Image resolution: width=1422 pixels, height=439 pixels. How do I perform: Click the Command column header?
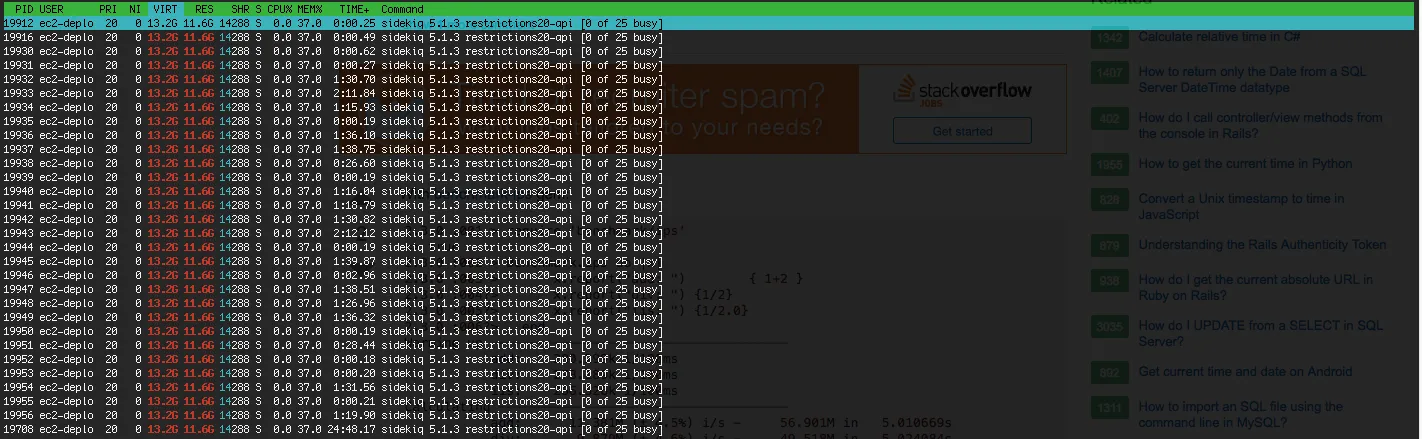(401, 9)
